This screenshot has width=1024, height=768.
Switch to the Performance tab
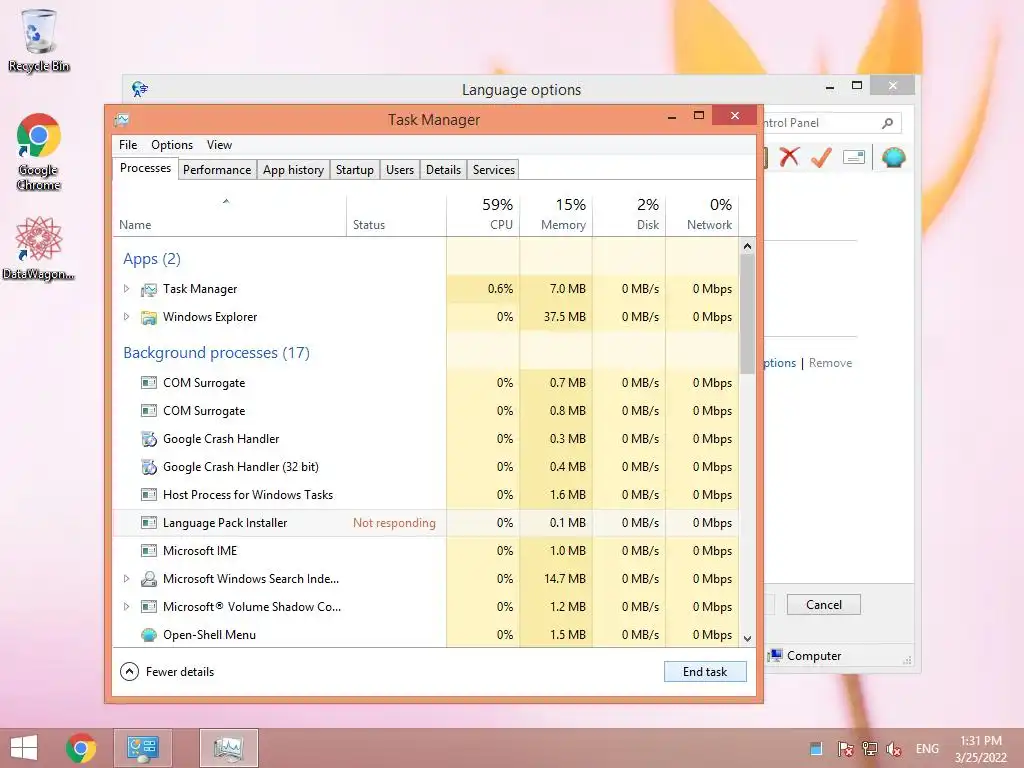(x=217, y=170)
